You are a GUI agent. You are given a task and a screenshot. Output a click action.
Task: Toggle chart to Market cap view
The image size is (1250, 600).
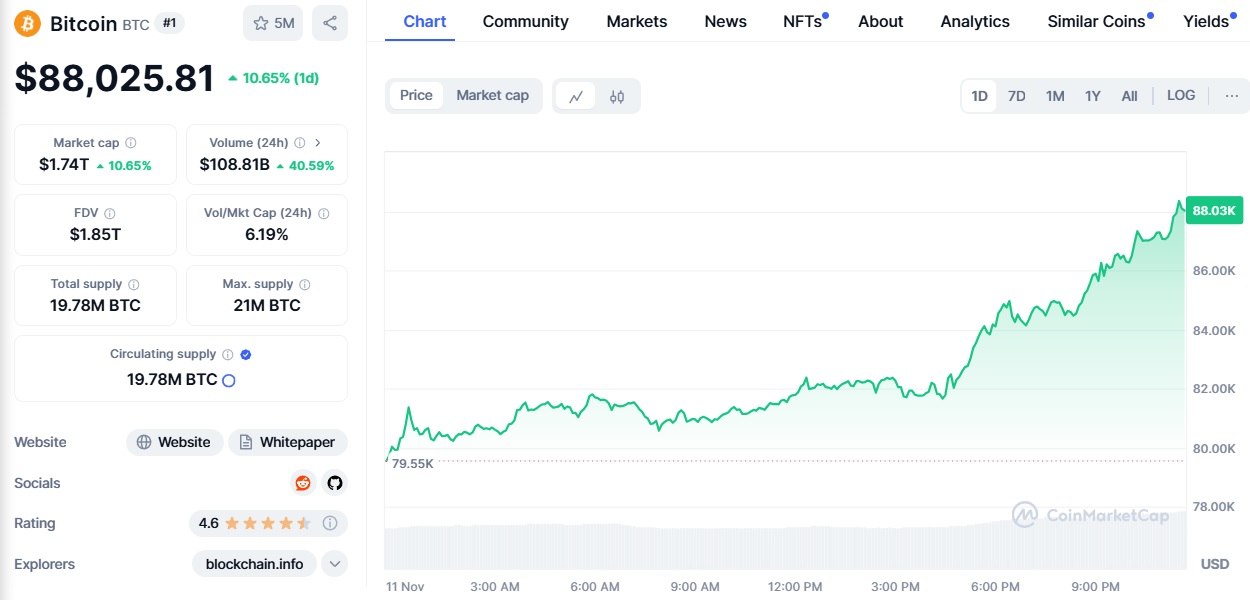492,95
